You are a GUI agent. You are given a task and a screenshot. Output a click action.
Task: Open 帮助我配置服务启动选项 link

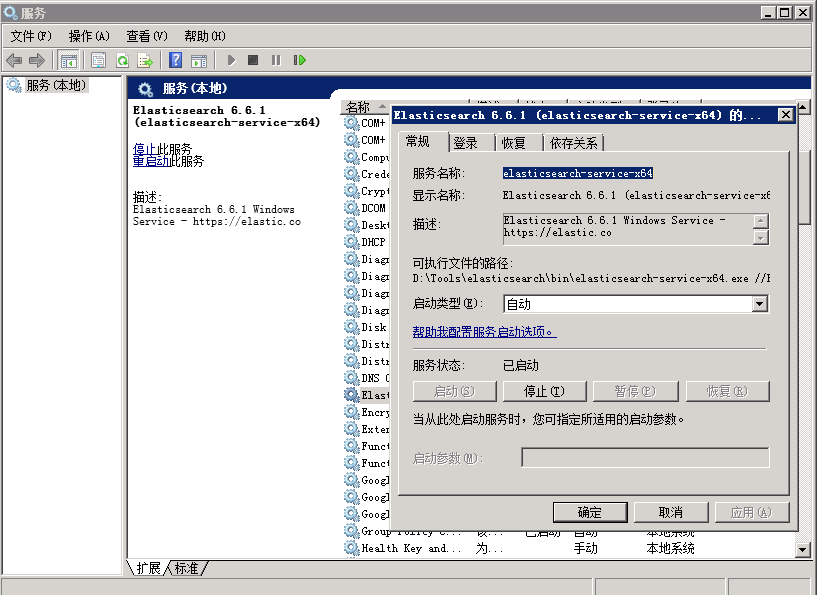[485, 331]
